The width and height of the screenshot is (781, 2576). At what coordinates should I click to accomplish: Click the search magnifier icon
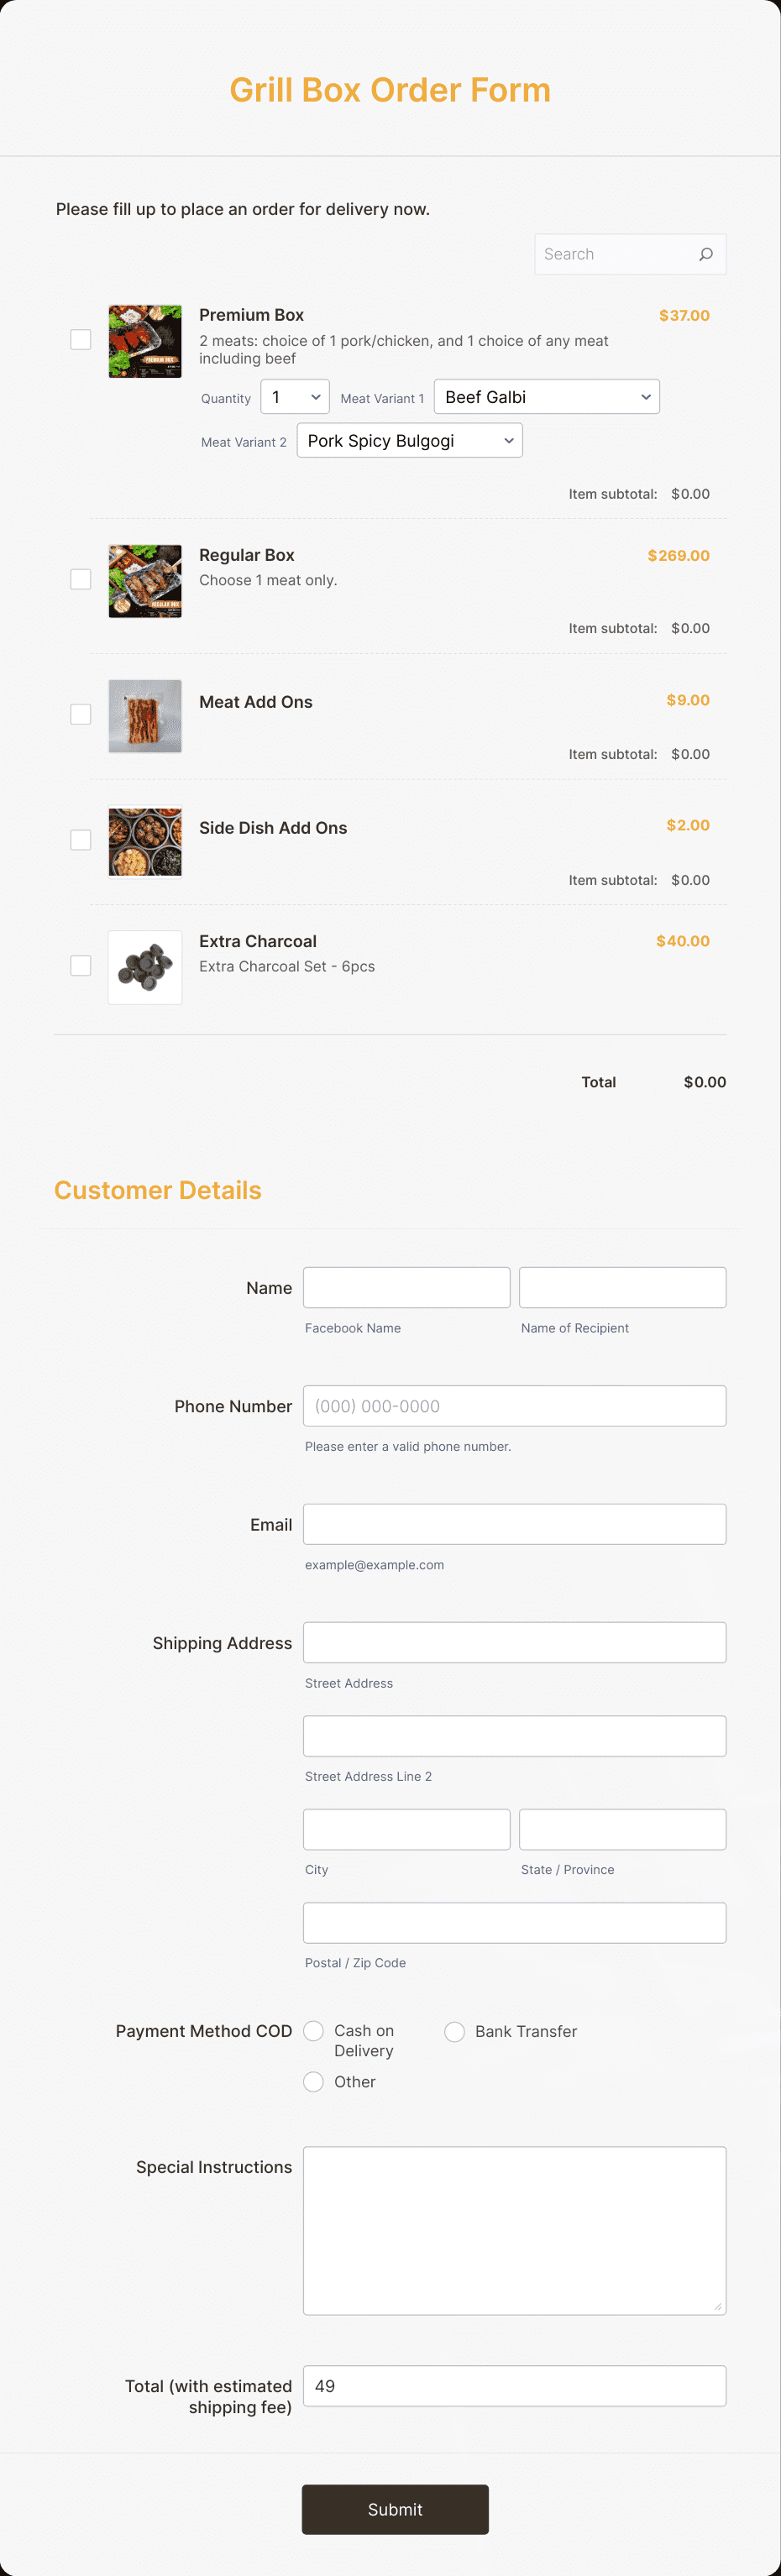click(x=705, y=254)
